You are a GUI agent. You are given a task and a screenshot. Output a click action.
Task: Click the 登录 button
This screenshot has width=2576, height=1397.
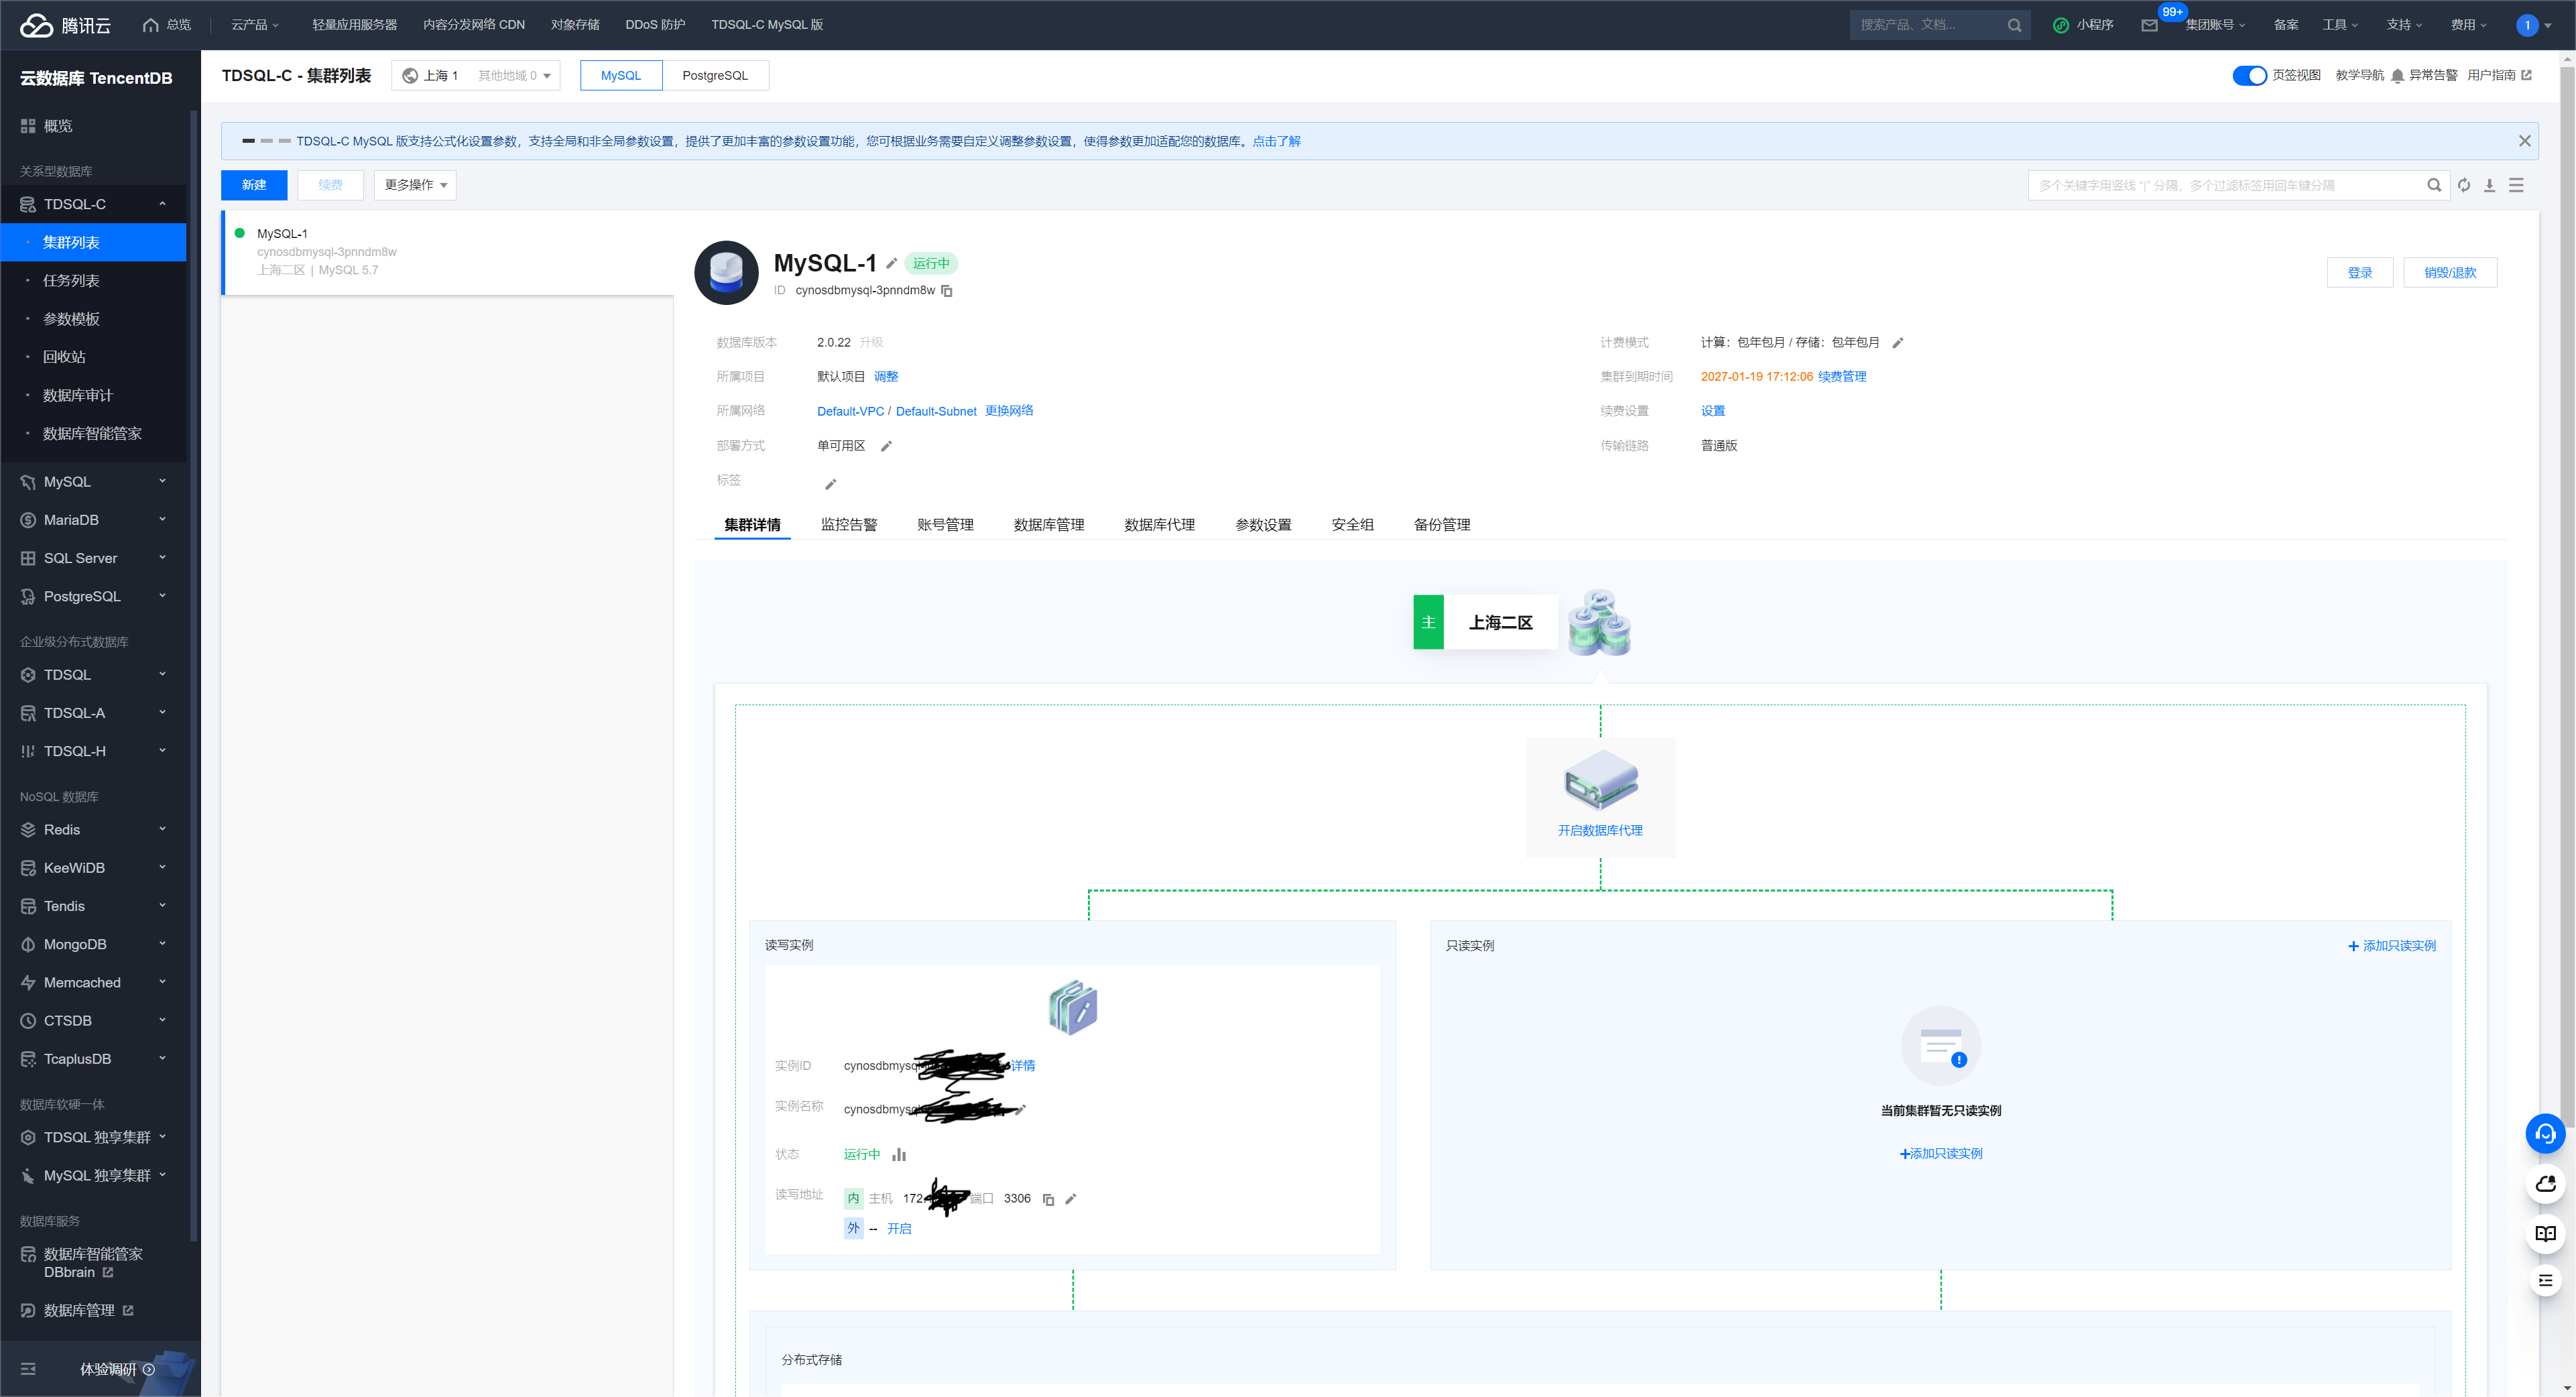[x=2360, y=273]
